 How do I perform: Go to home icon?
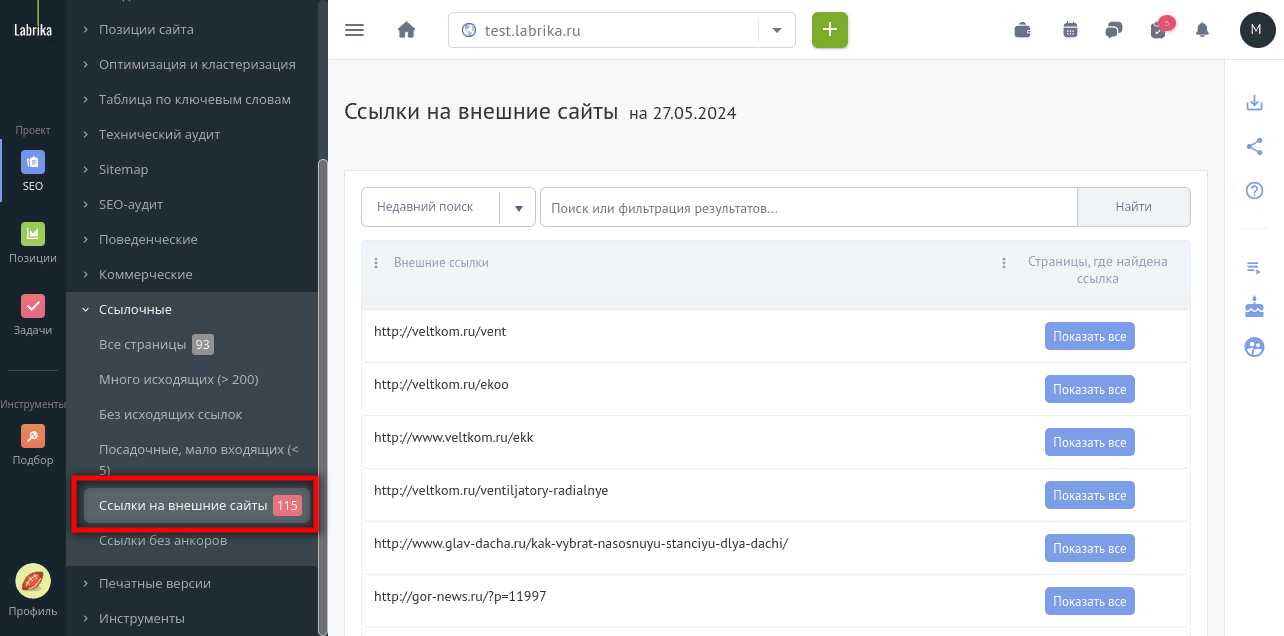[x=406, y=30]
